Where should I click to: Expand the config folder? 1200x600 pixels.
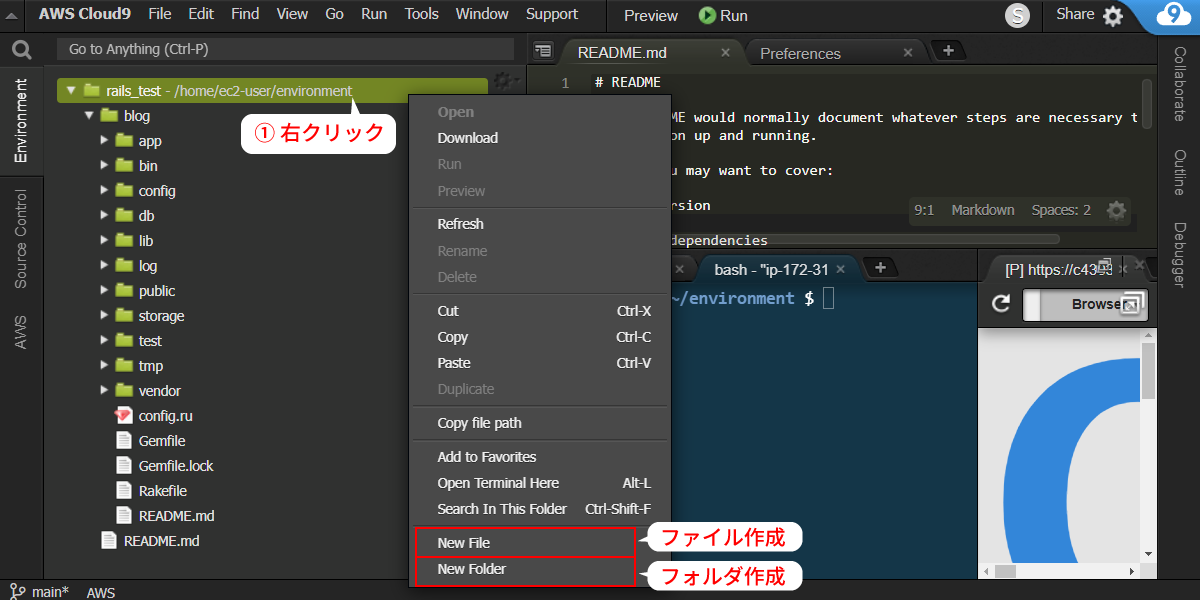(104, 191)
